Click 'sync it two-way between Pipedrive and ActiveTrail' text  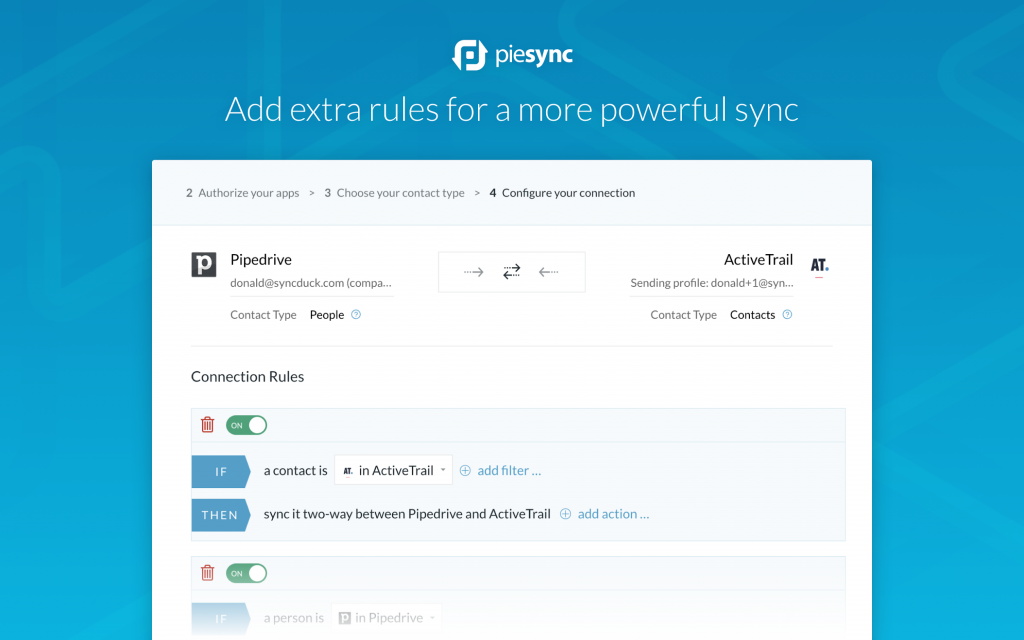click(x=407, y=514)
